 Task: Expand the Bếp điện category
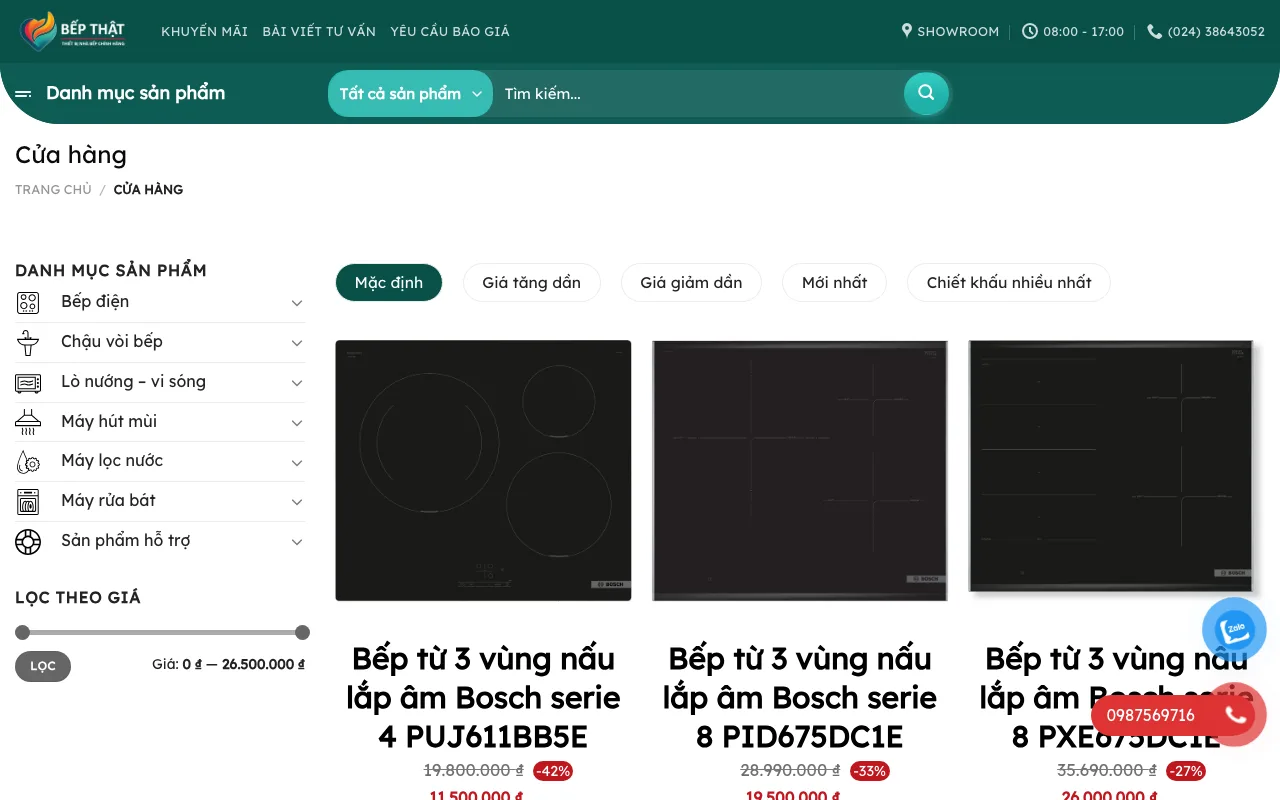[297, 302]
